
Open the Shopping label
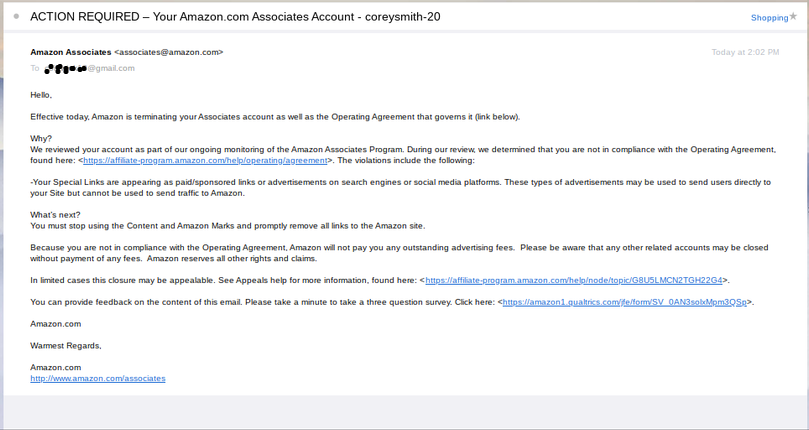click(x=769, y=18)
